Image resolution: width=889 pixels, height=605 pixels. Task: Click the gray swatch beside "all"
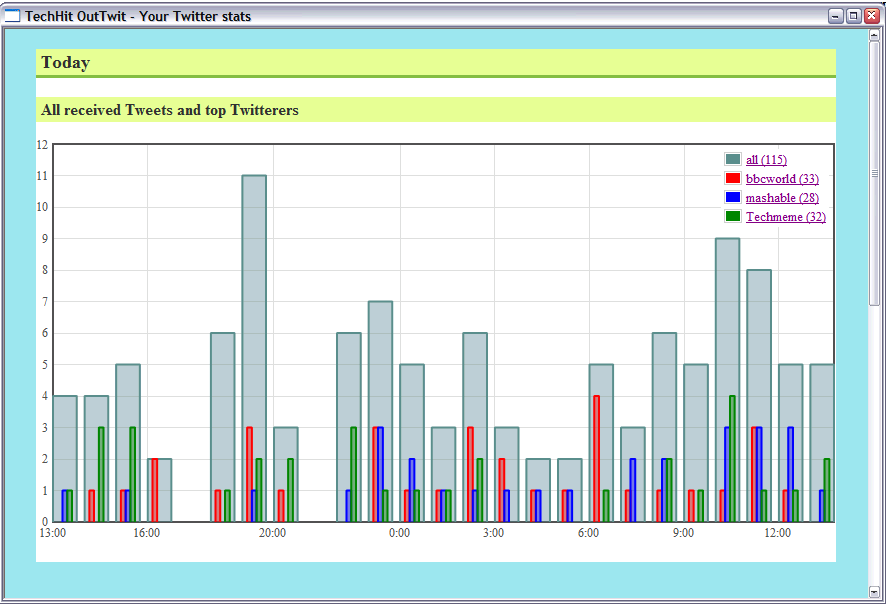(733, 160)
